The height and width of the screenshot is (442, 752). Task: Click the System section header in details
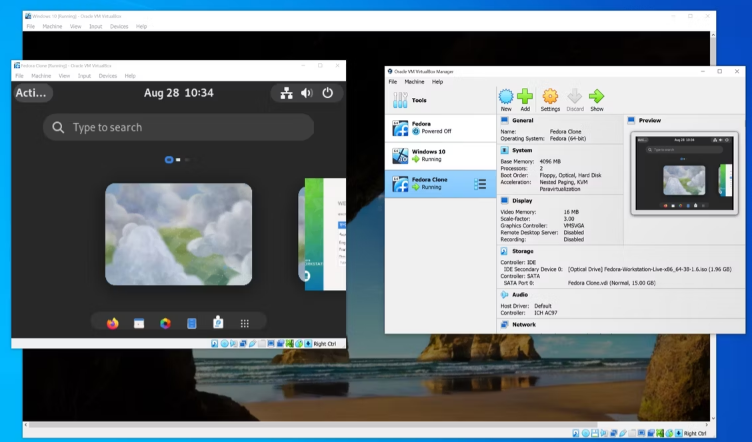tap(522, 150)
